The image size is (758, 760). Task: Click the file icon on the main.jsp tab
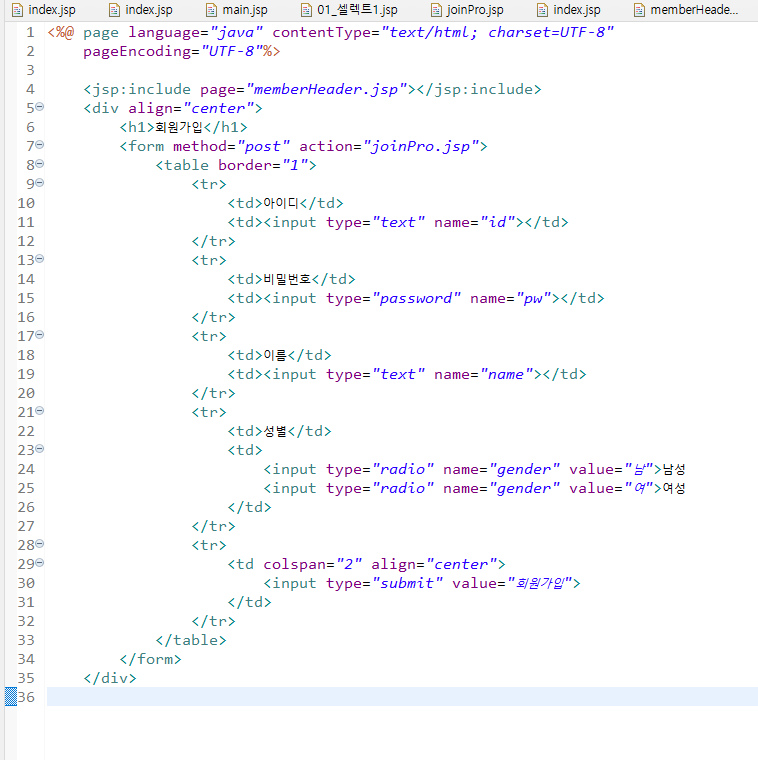pyautogui.click(x=212, y=10)
